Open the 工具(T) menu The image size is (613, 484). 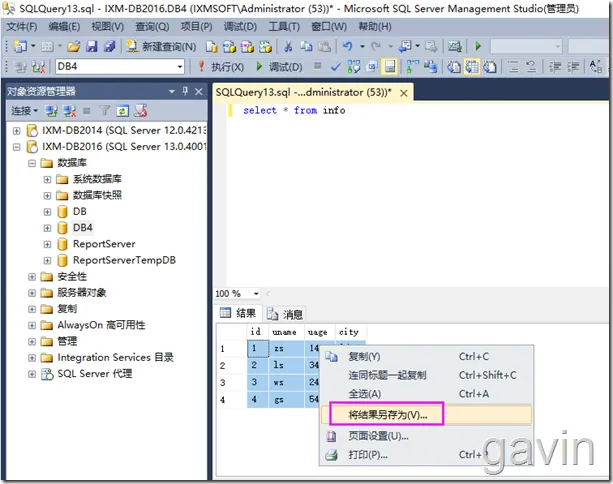point(284,27)
